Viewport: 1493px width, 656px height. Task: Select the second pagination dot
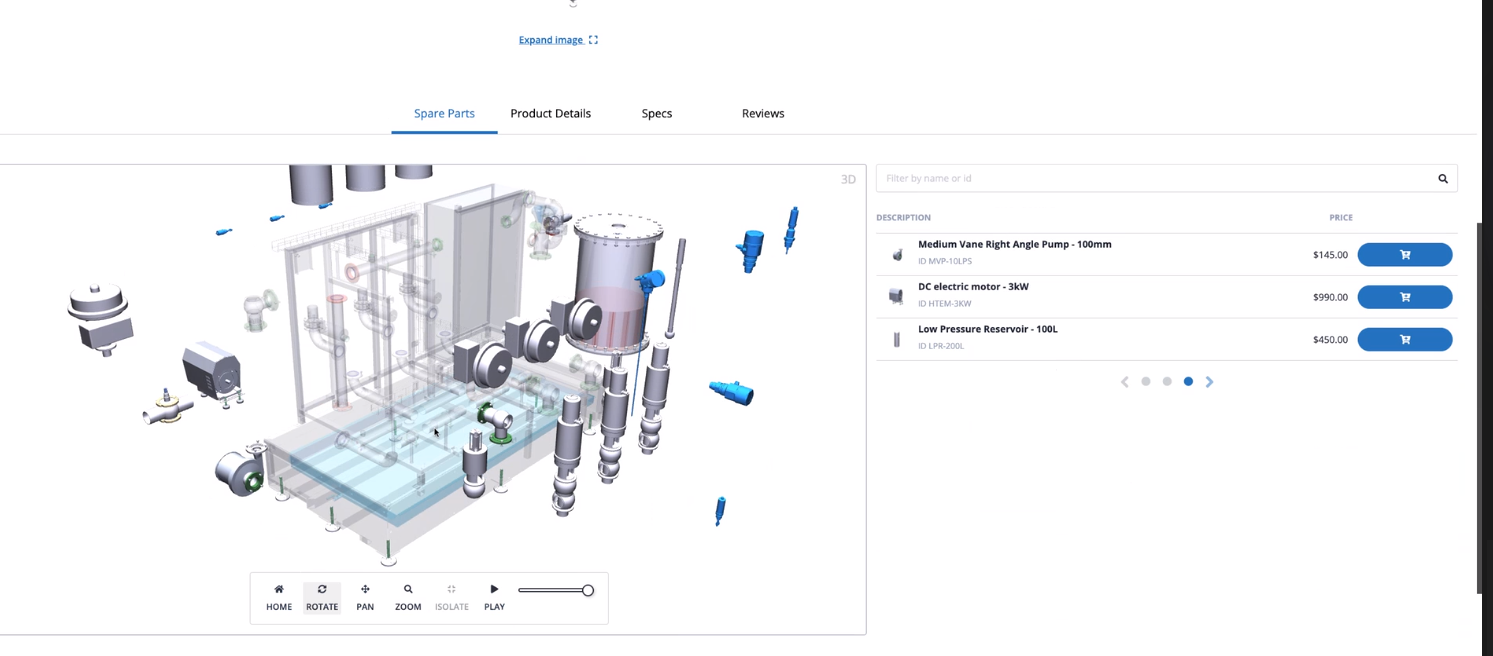tap(1167, 381)
